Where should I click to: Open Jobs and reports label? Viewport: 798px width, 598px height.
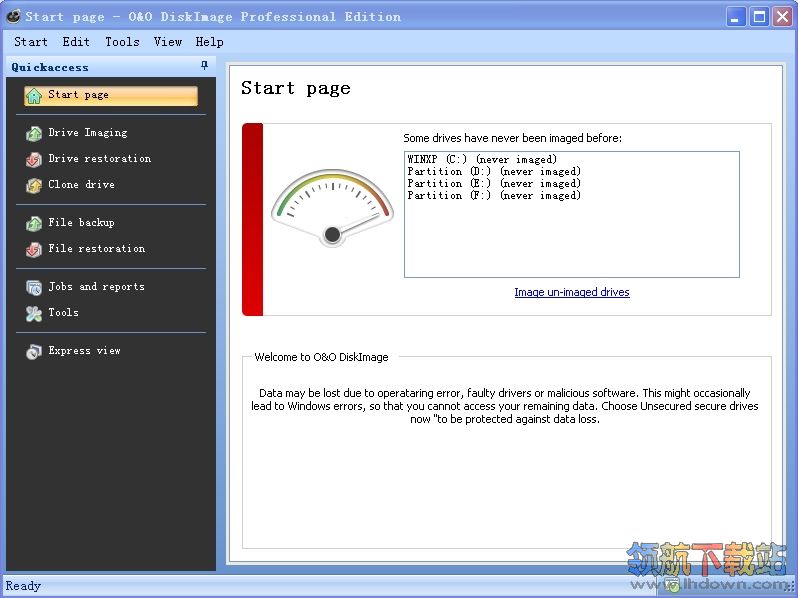[97, 287]
